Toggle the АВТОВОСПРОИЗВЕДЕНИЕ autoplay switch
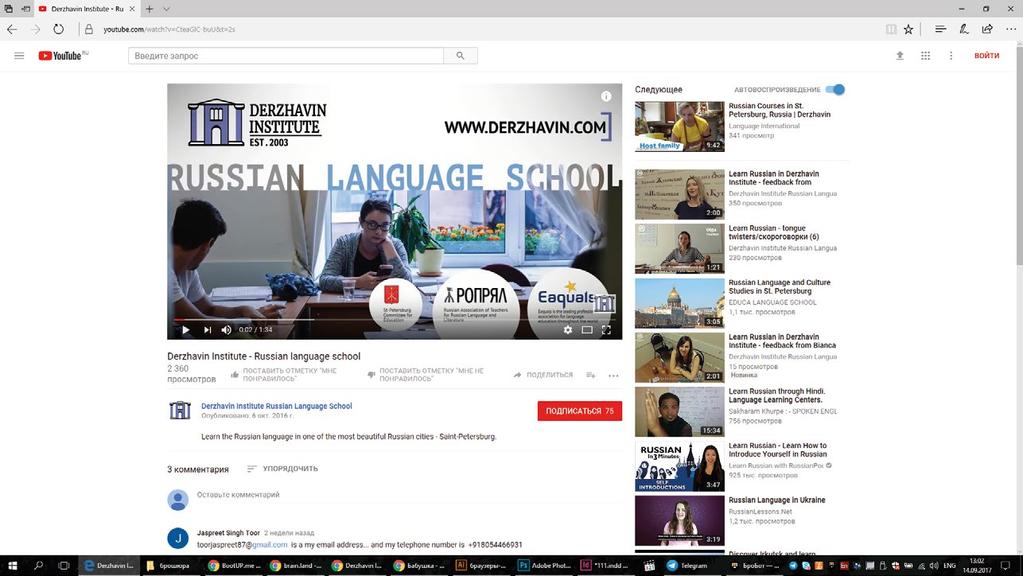 [x=835, y=89]
